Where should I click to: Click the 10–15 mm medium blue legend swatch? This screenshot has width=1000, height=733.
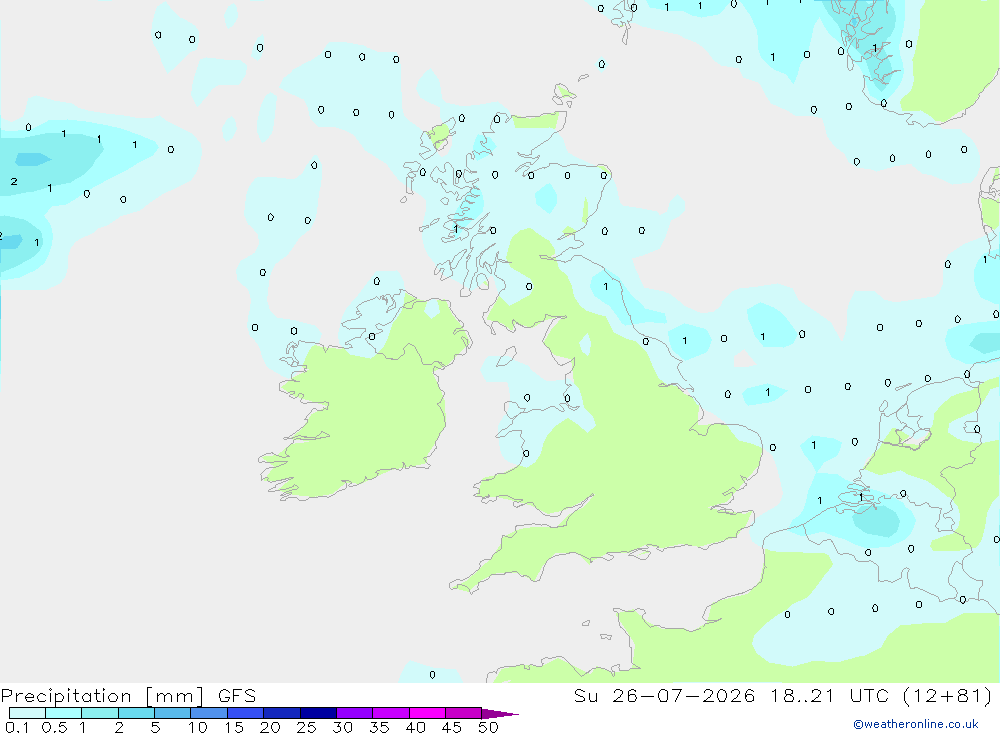(x=209, y=713)
